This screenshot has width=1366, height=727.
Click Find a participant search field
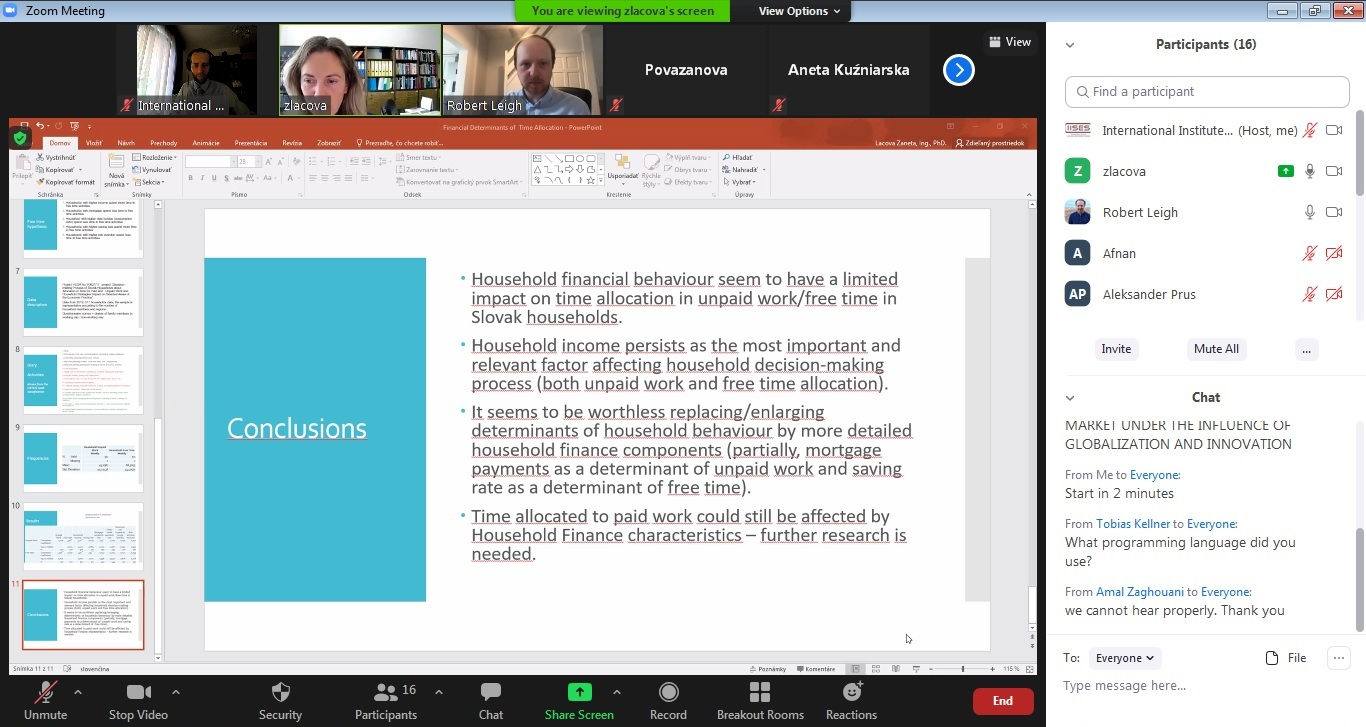tap(1207, 91)
